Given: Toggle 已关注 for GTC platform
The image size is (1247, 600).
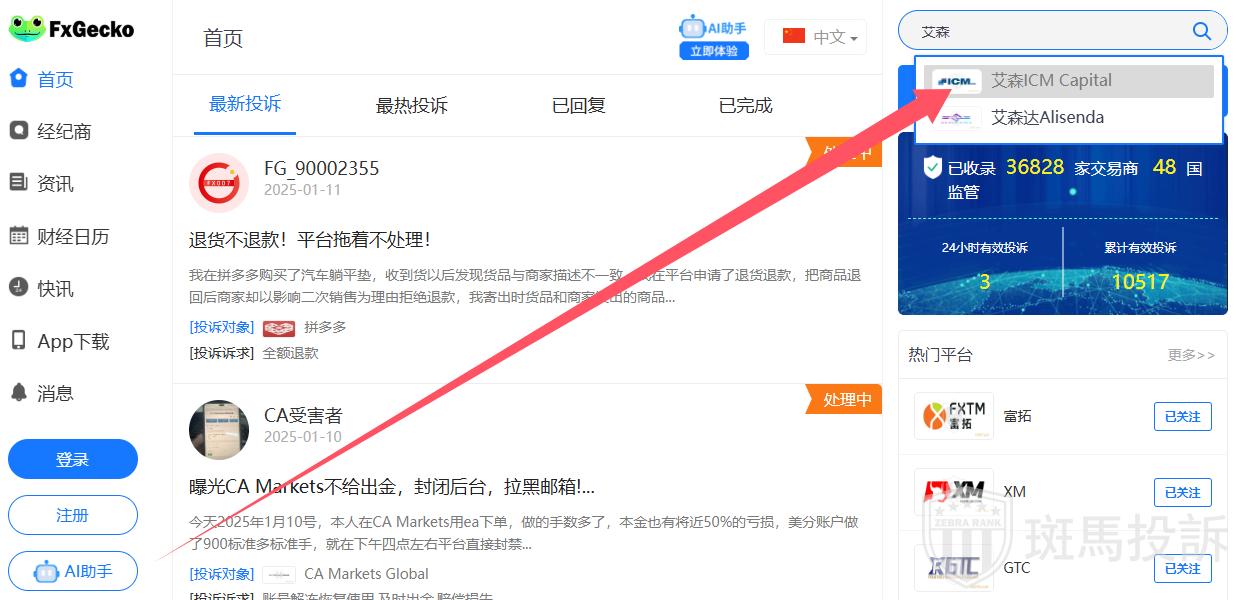Looking at the screenshot, I should tap(1182, 568).
